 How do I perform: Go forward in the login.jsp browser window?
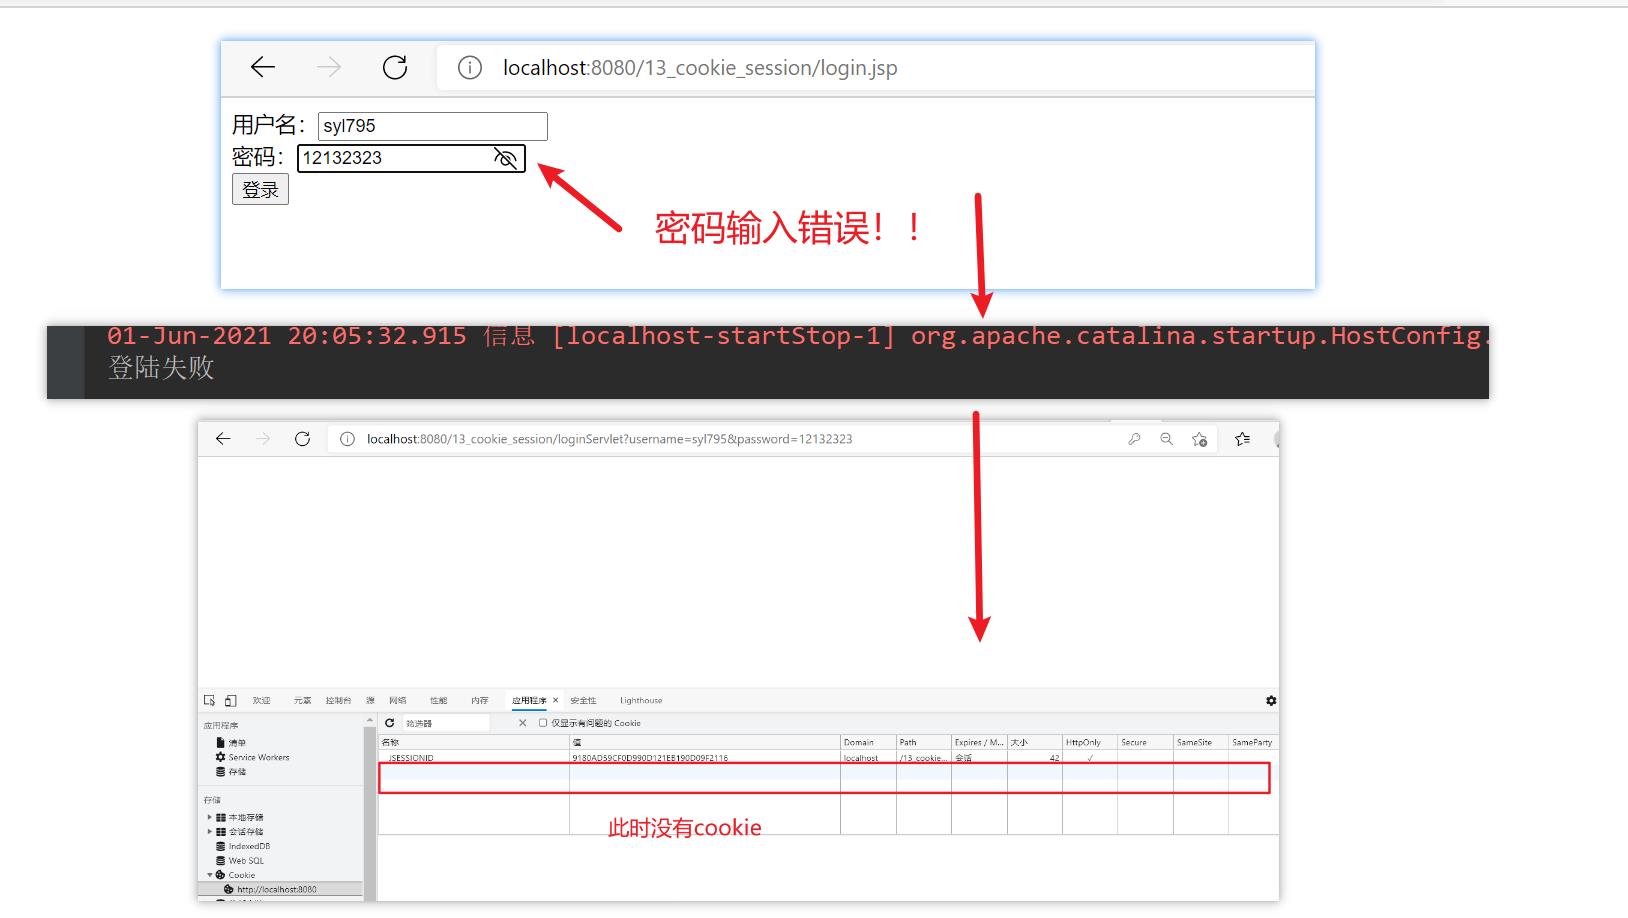[329, 67]
